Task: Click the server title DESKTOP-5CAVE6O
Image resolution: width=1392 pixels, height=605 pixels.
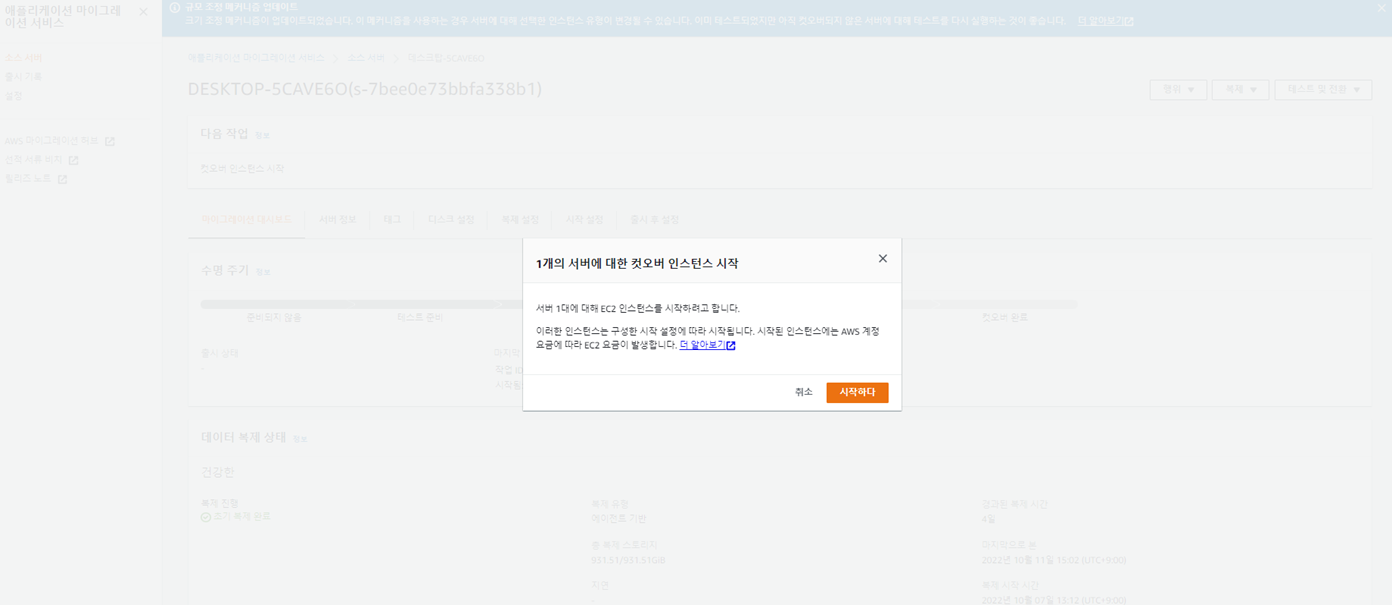Action: tap(365, 89)
